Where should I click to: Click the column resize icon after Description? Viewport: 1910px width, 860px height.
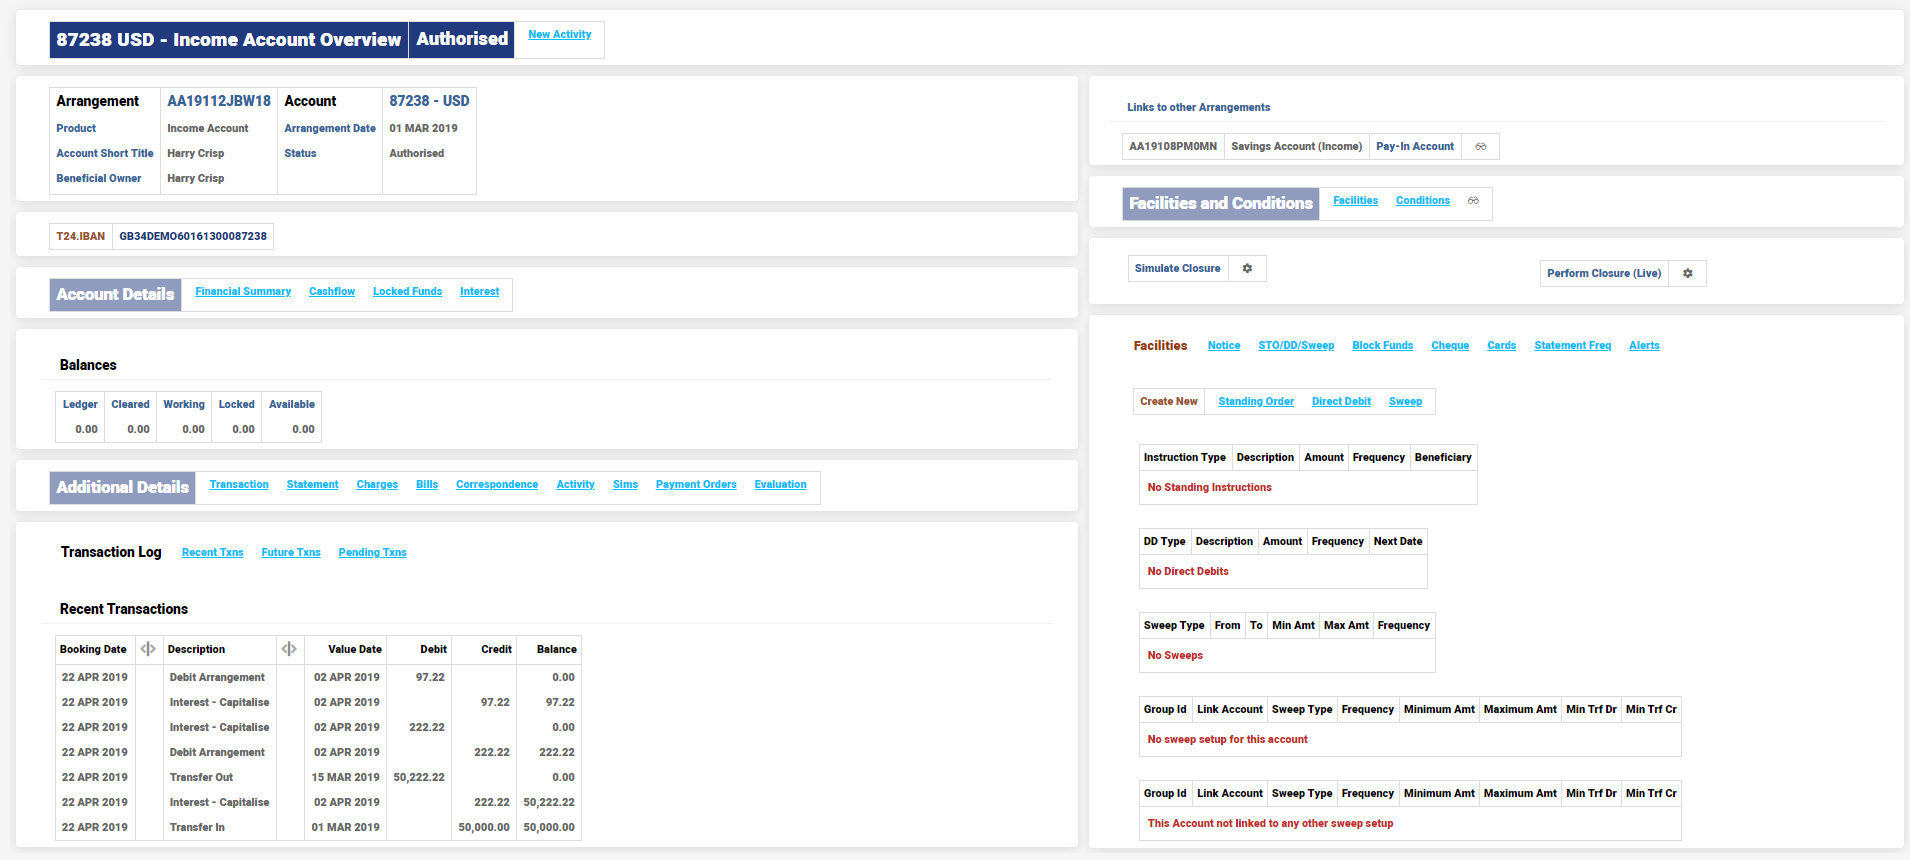289,649
